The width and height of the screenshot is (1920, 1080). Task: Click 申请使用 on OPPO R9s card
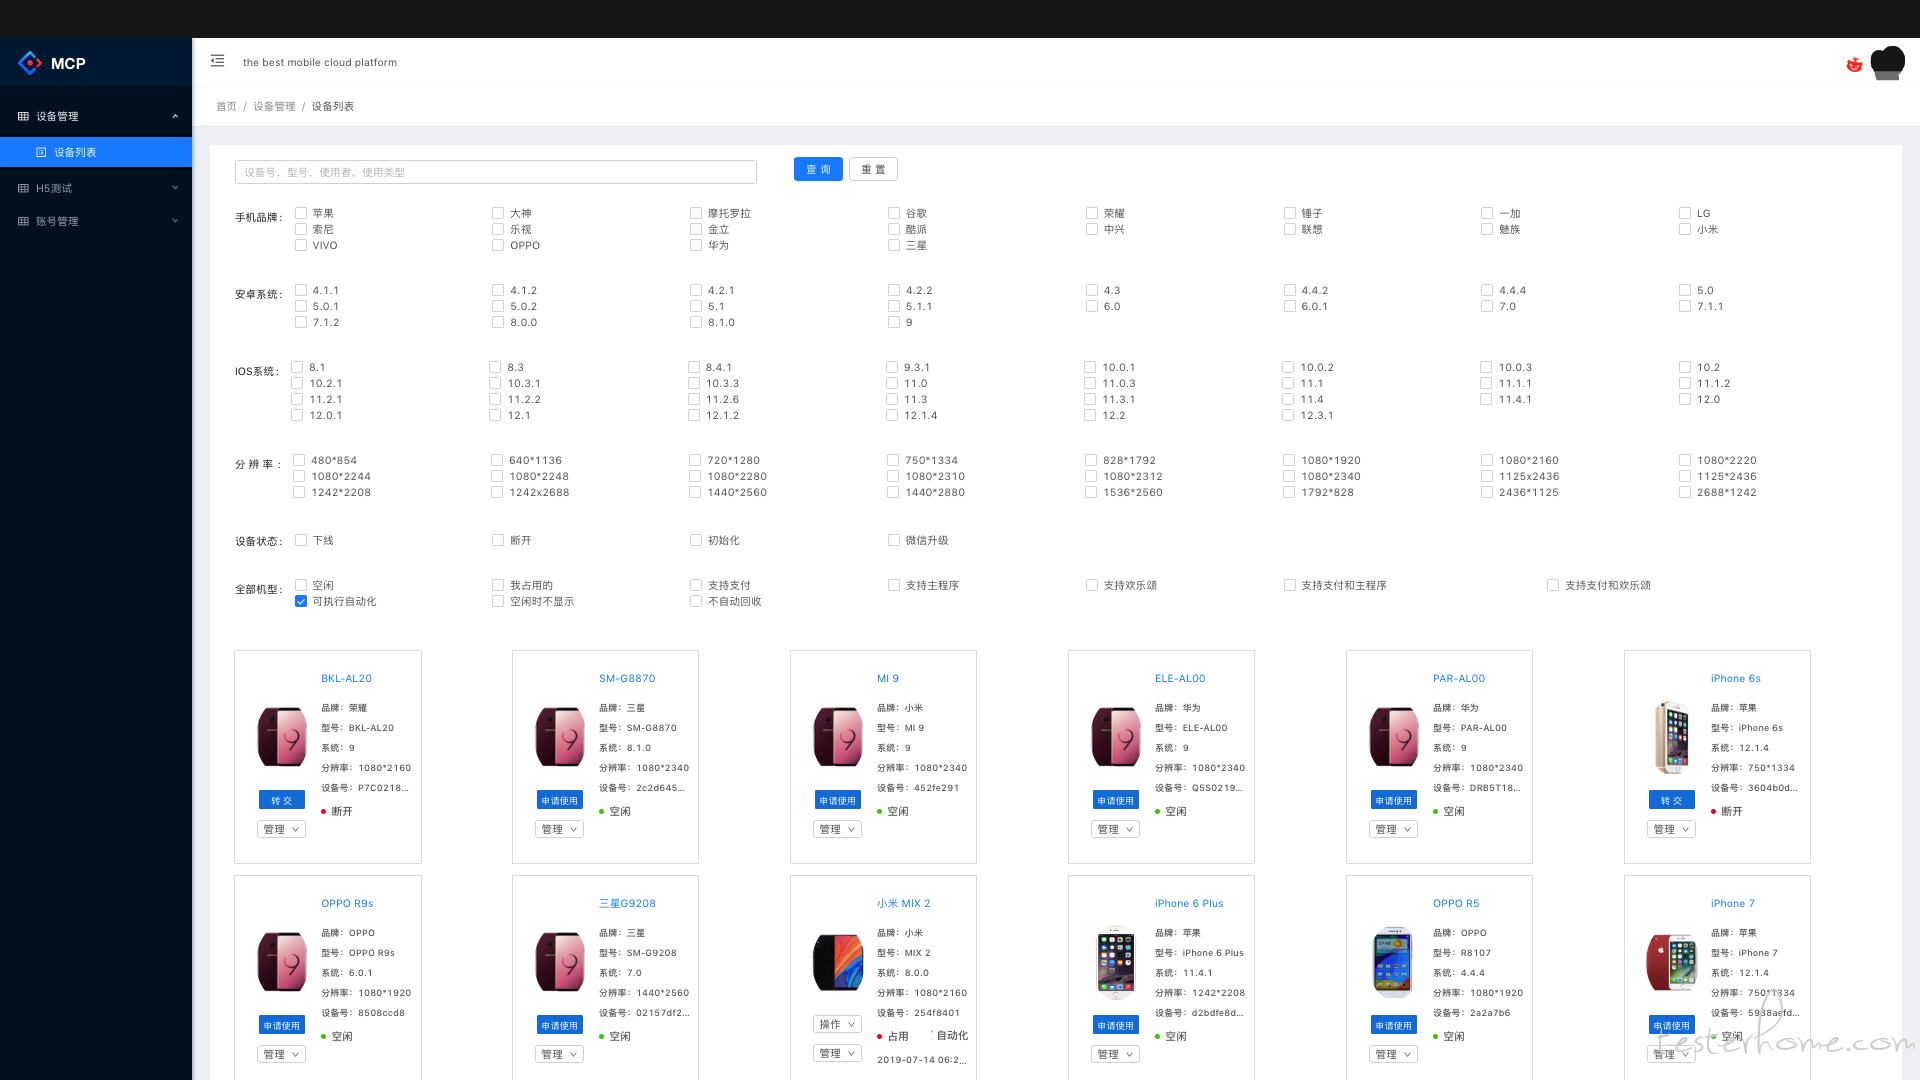(x=281, y=1025)
